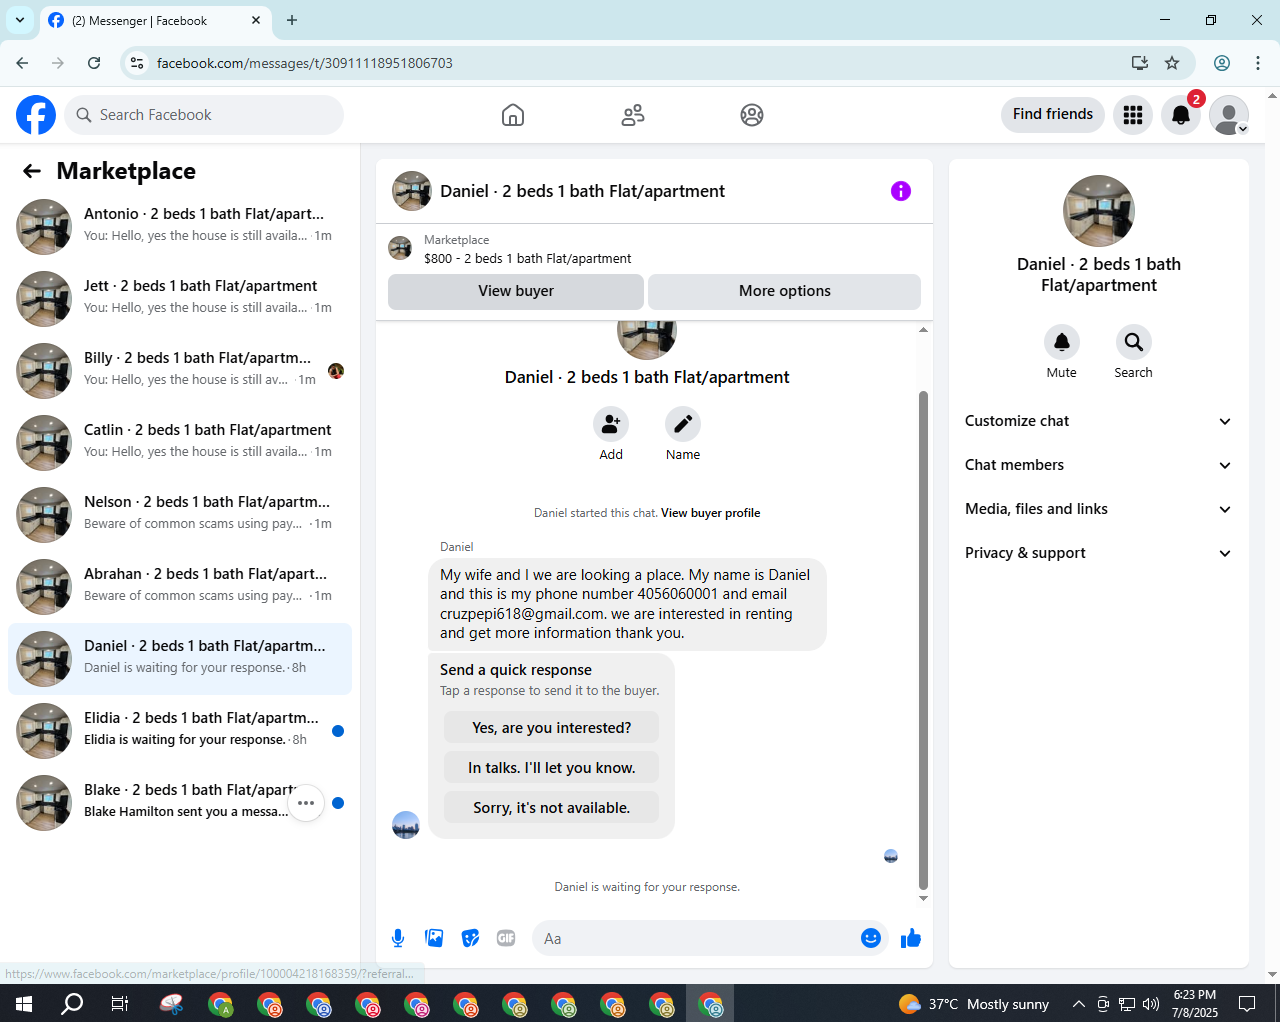This screenshot has width=1280, height=1022.
Task: Send a thumbs-up like
Action: pyautogui.click(x=911, y=938)
